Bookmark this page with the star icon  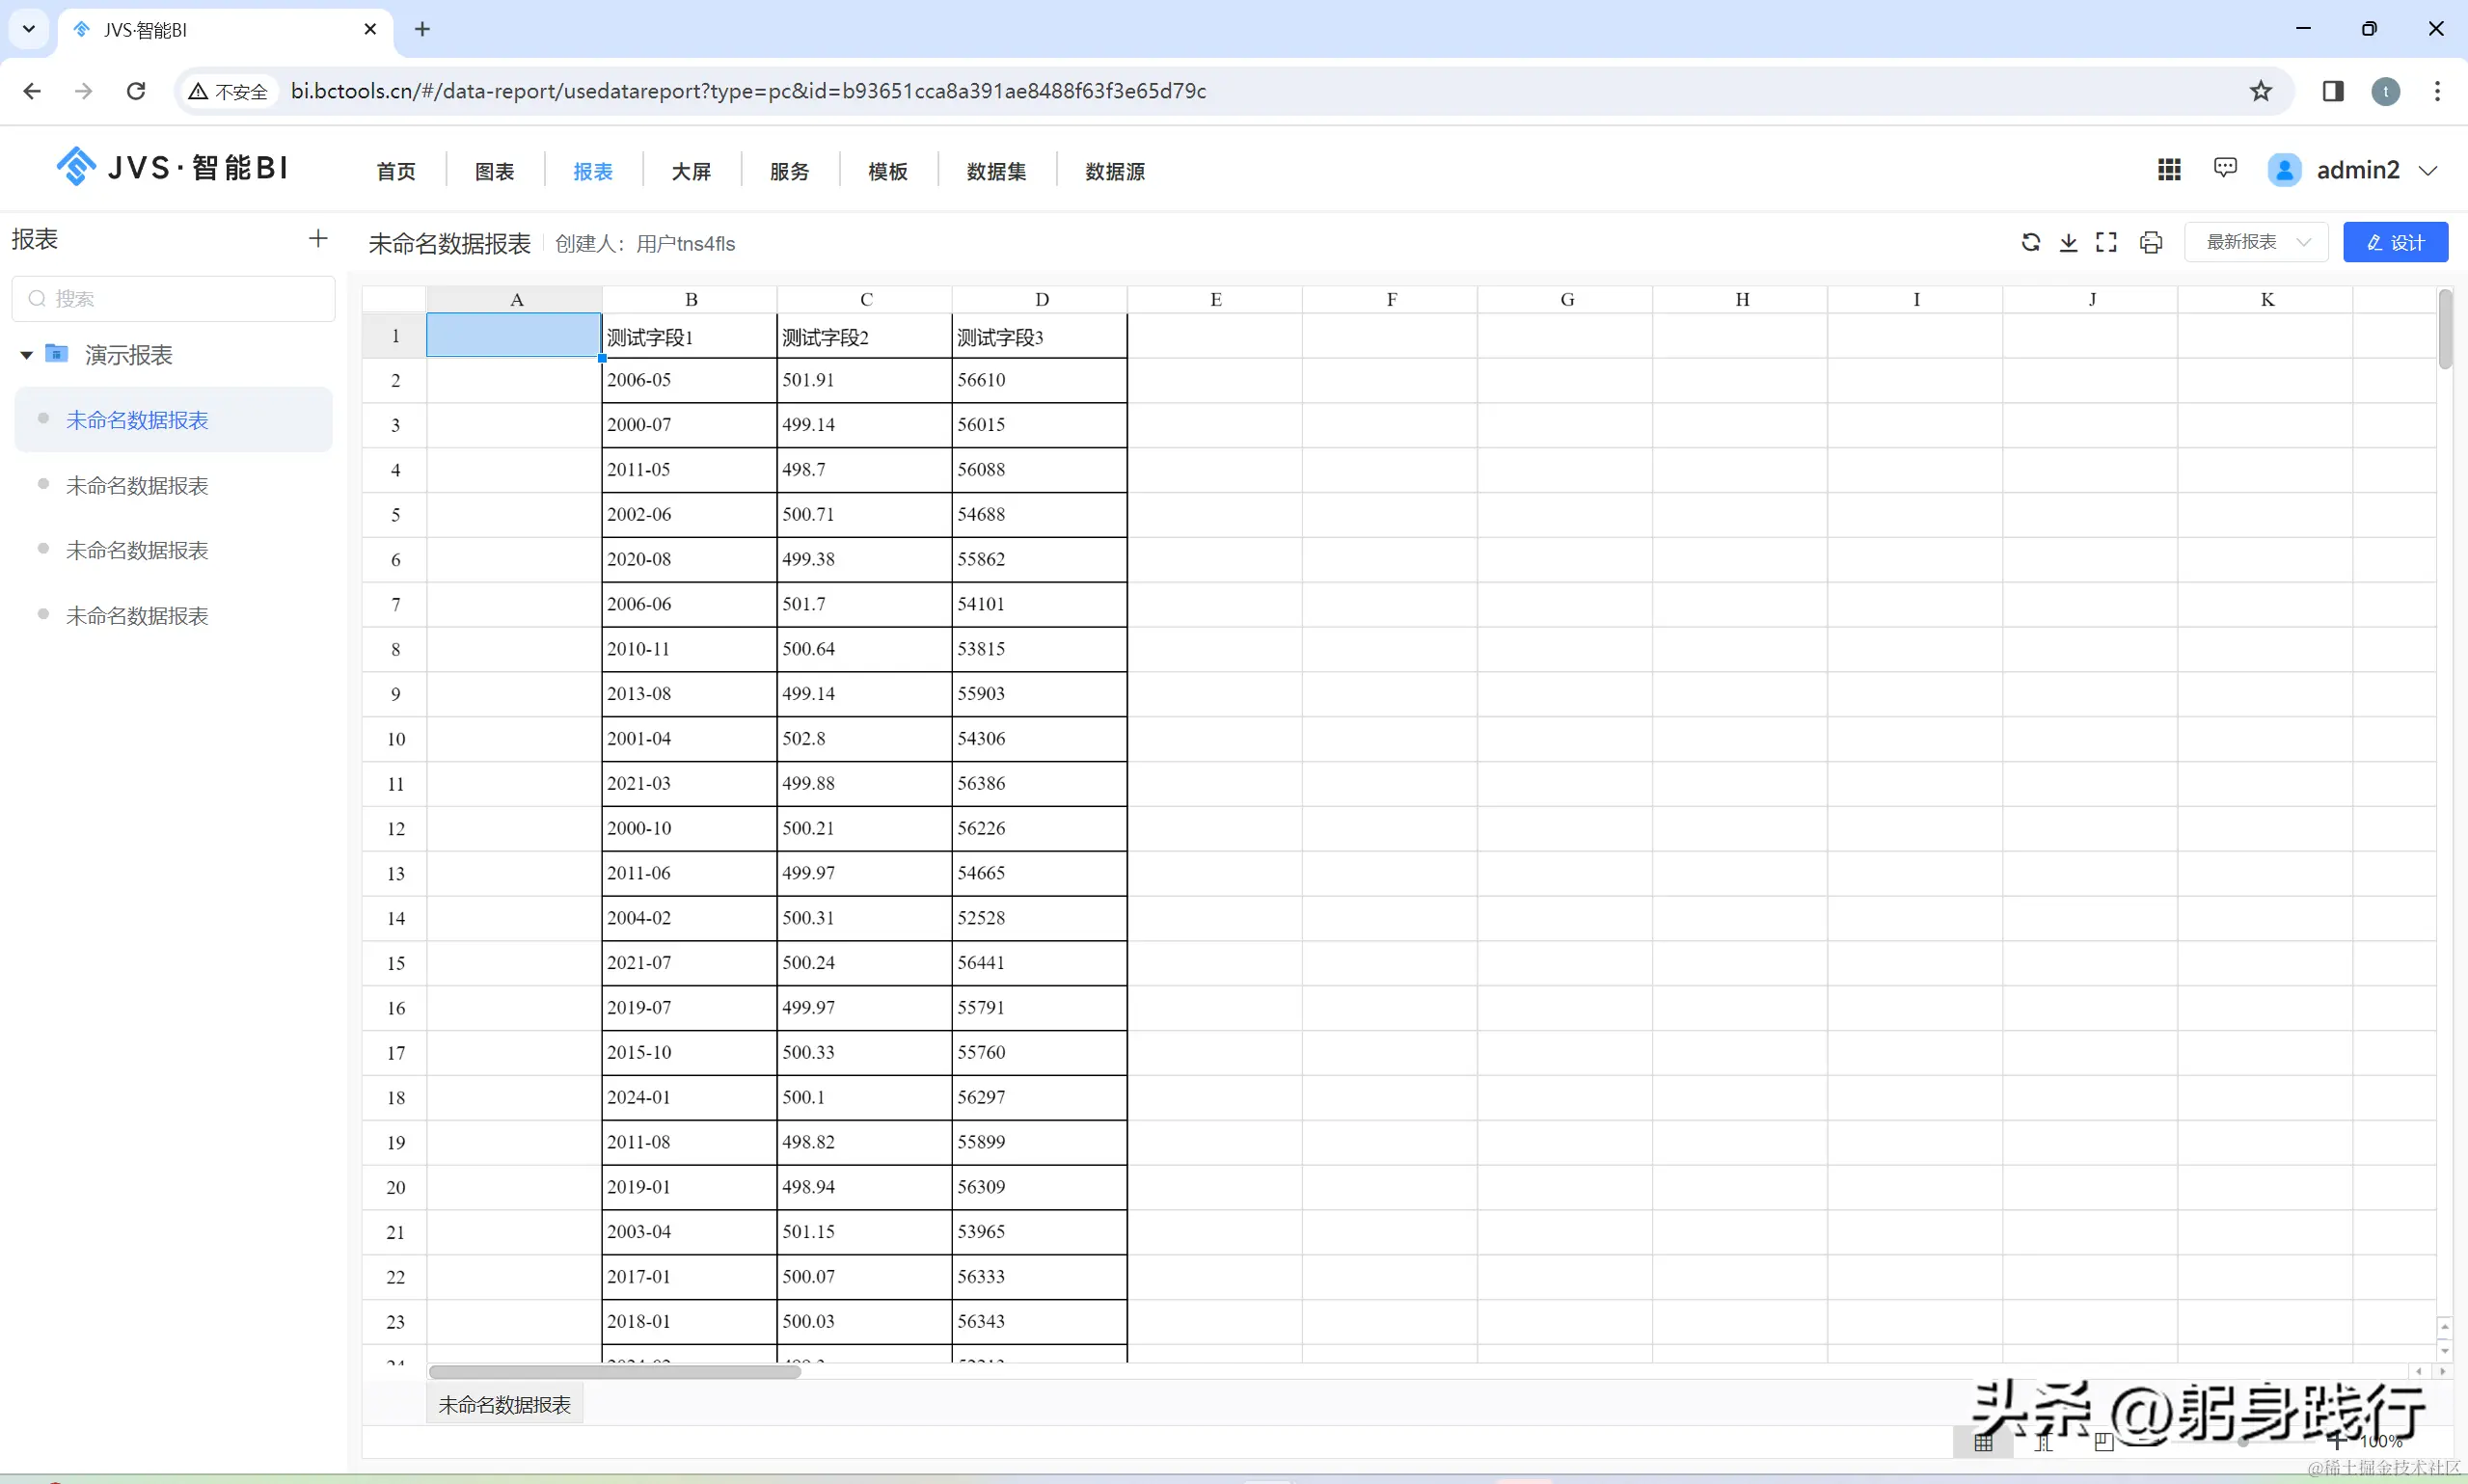point(2261,91)
